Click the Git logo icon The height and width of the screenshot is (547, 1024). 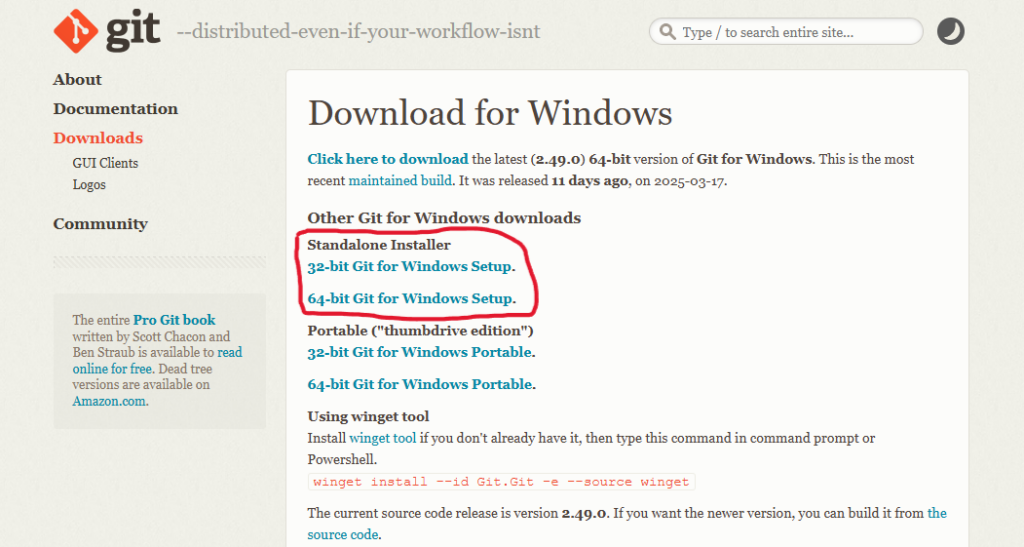point(76,31)
